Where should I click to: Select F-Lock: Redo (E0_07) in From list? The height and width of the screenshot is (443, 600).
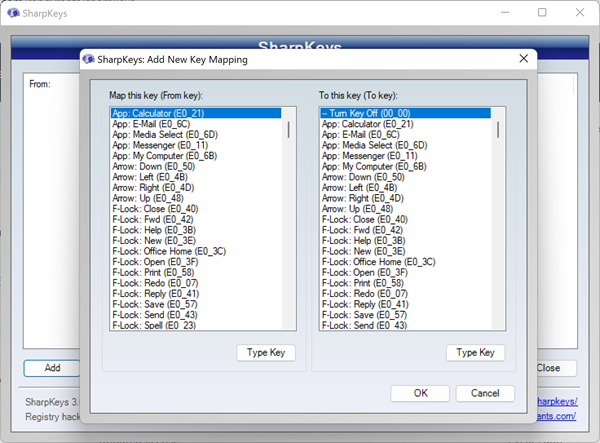(x=196, y=283)
